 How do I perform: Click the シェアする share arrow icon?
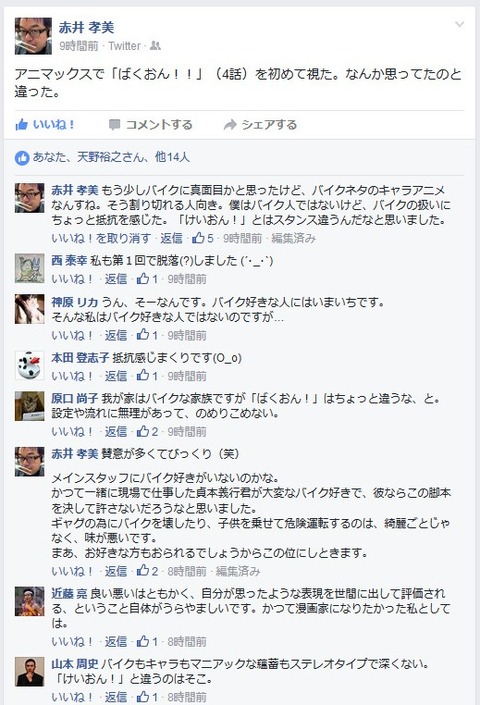[230, 125]
